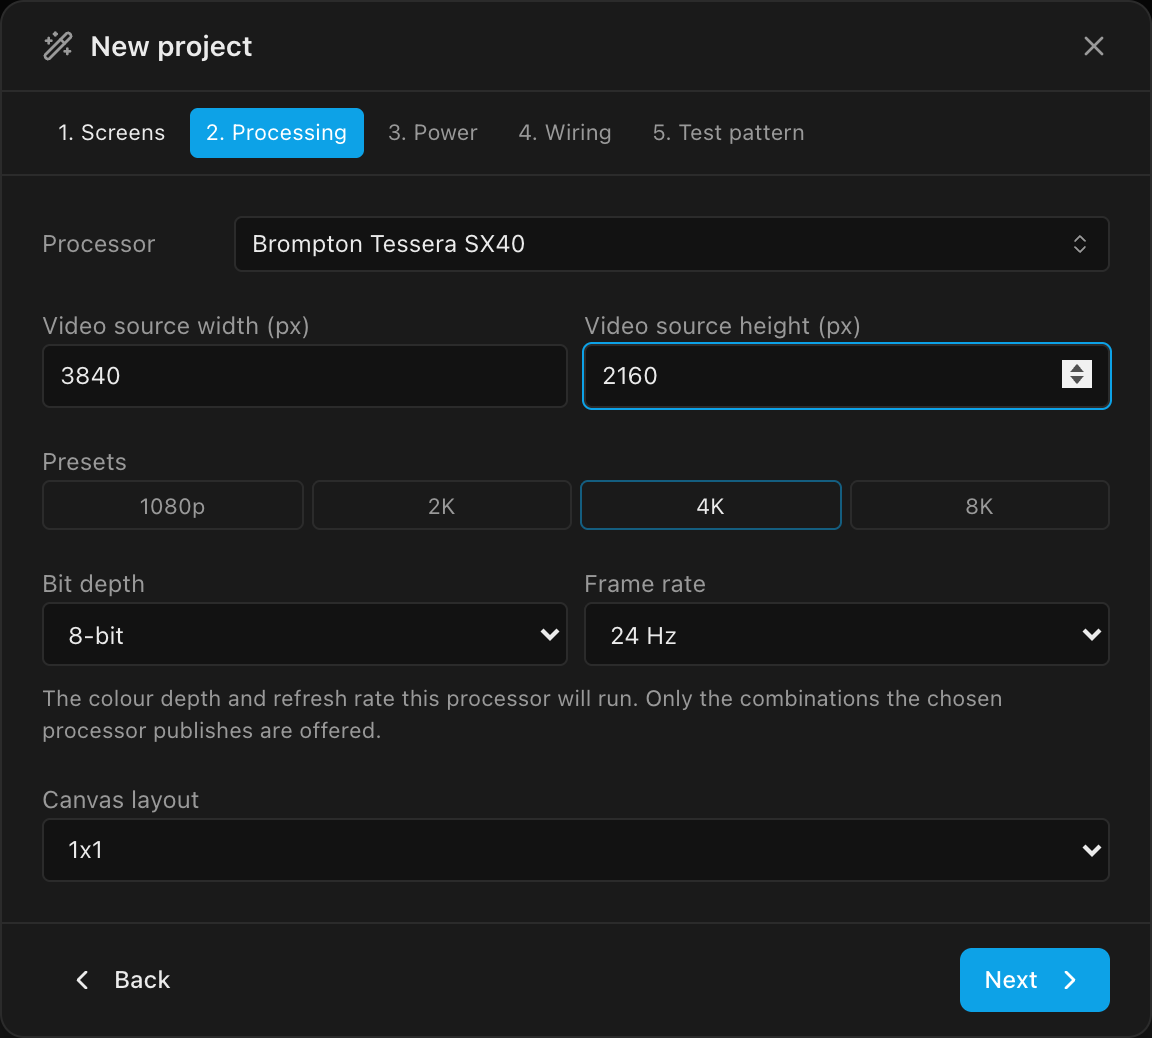Open the Bit depth dropdown
Image resolution: width=1152 pixels, height=1038 pixels.
(305, 635)
